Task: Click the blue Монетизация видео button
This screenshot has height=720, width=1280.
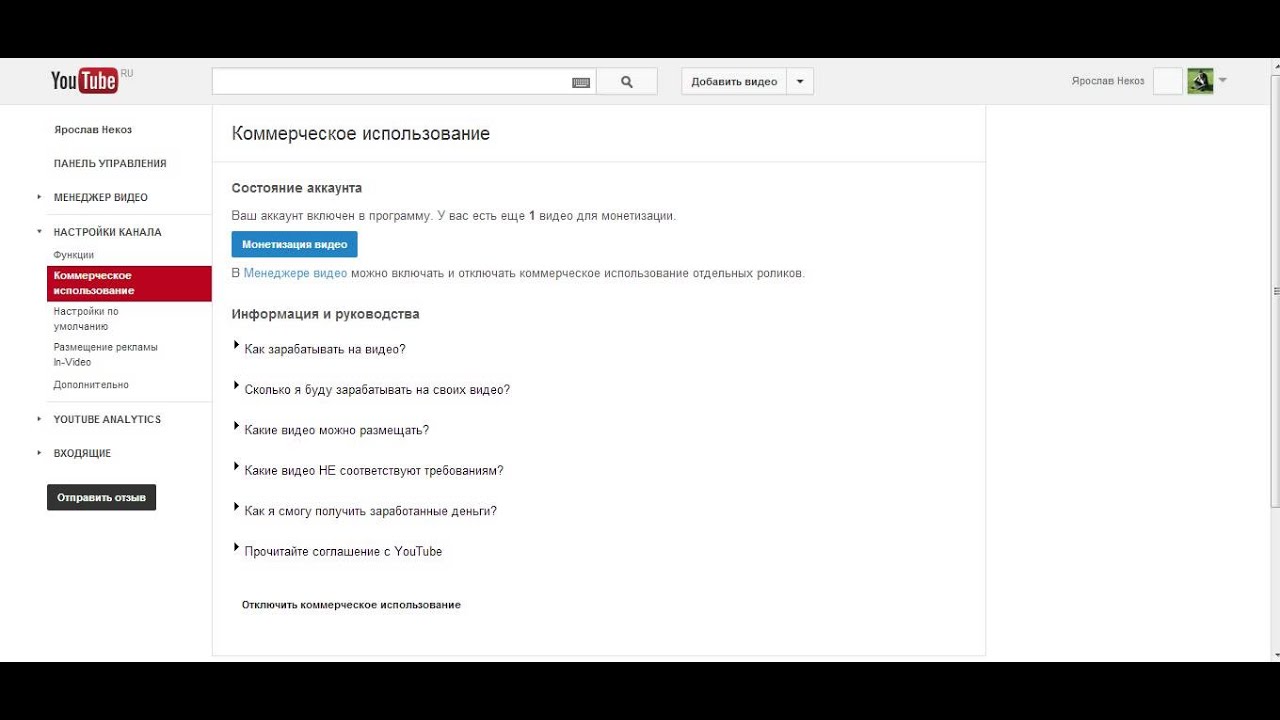Action: click(x=294, y=244)
